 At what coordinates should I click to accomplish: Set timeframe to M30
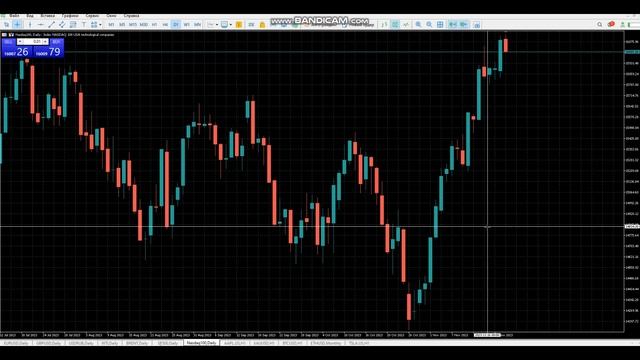144,25
